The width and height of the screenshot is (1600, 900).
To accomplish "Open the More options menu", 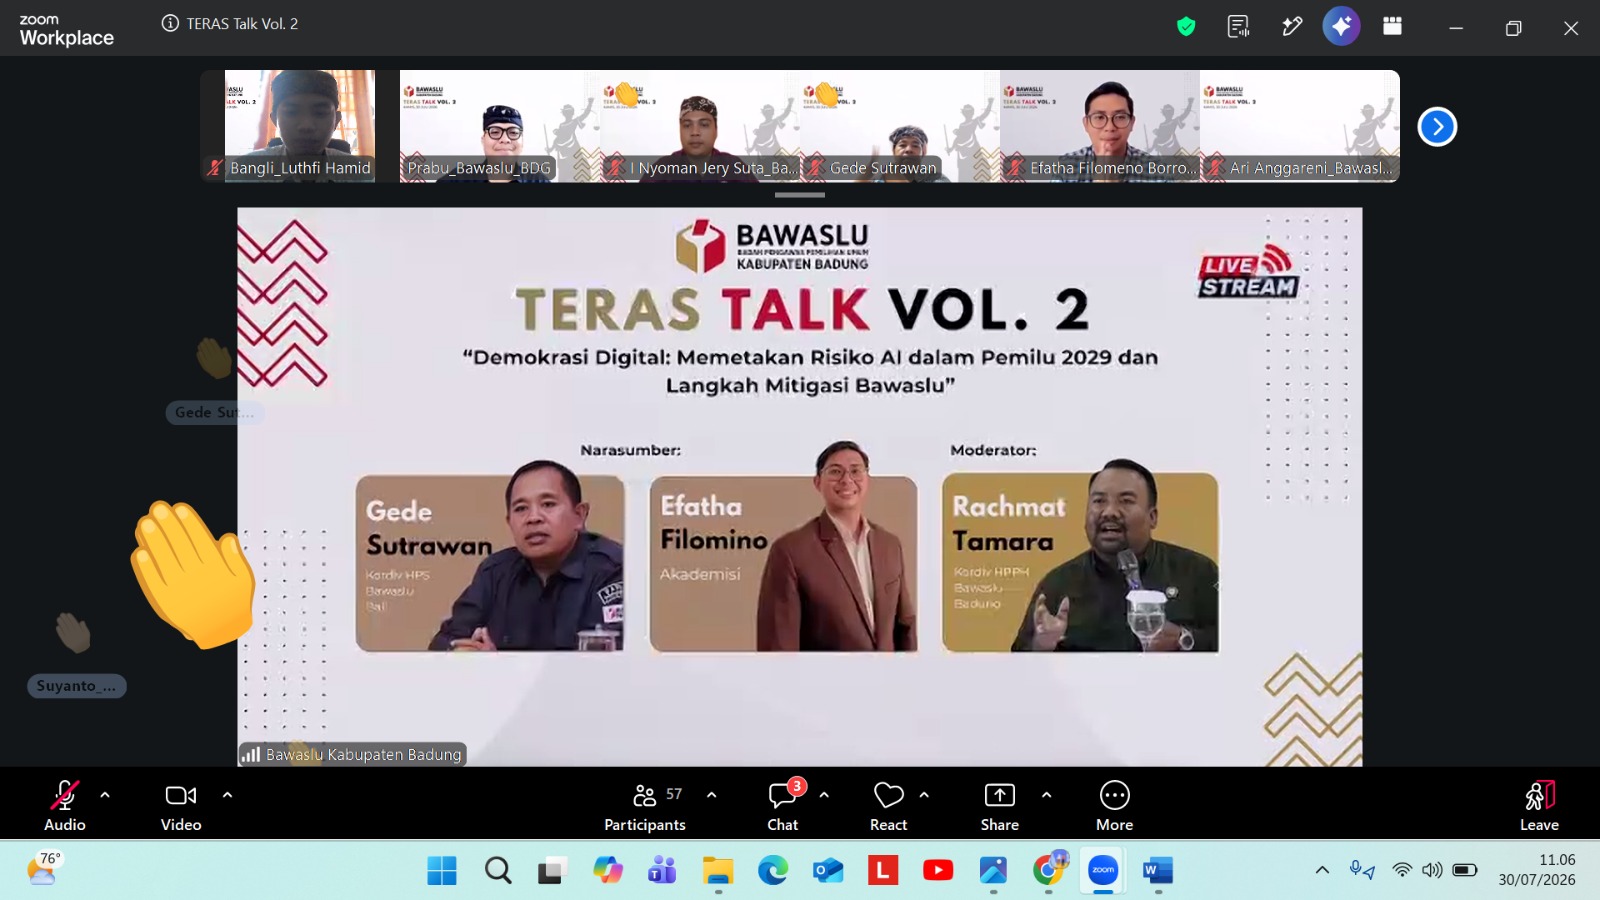I will coord(1115,805).
